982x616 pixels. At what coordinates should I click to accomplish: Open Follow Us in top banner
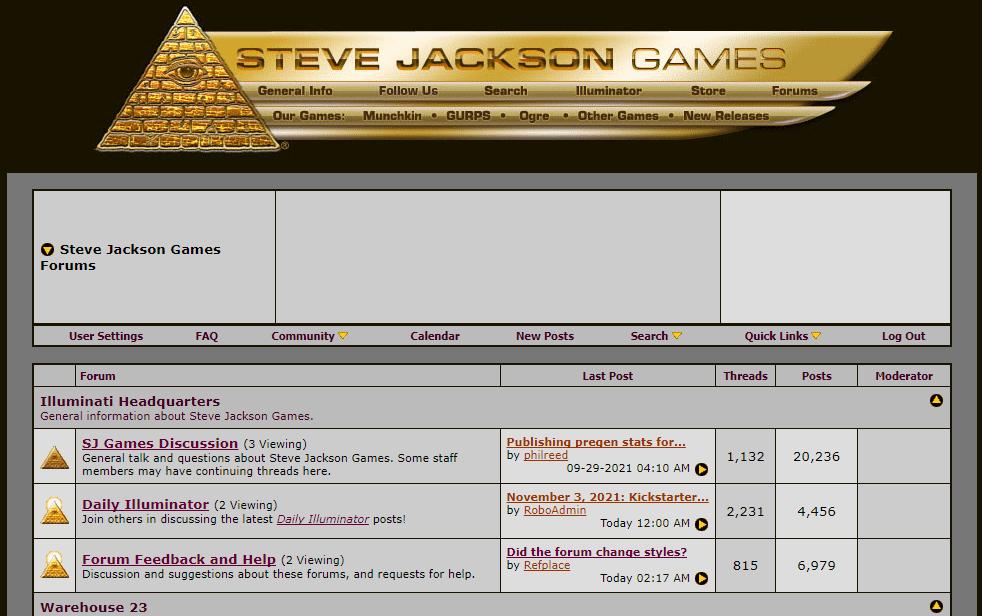pyautogui.click(x=408, y=91)
